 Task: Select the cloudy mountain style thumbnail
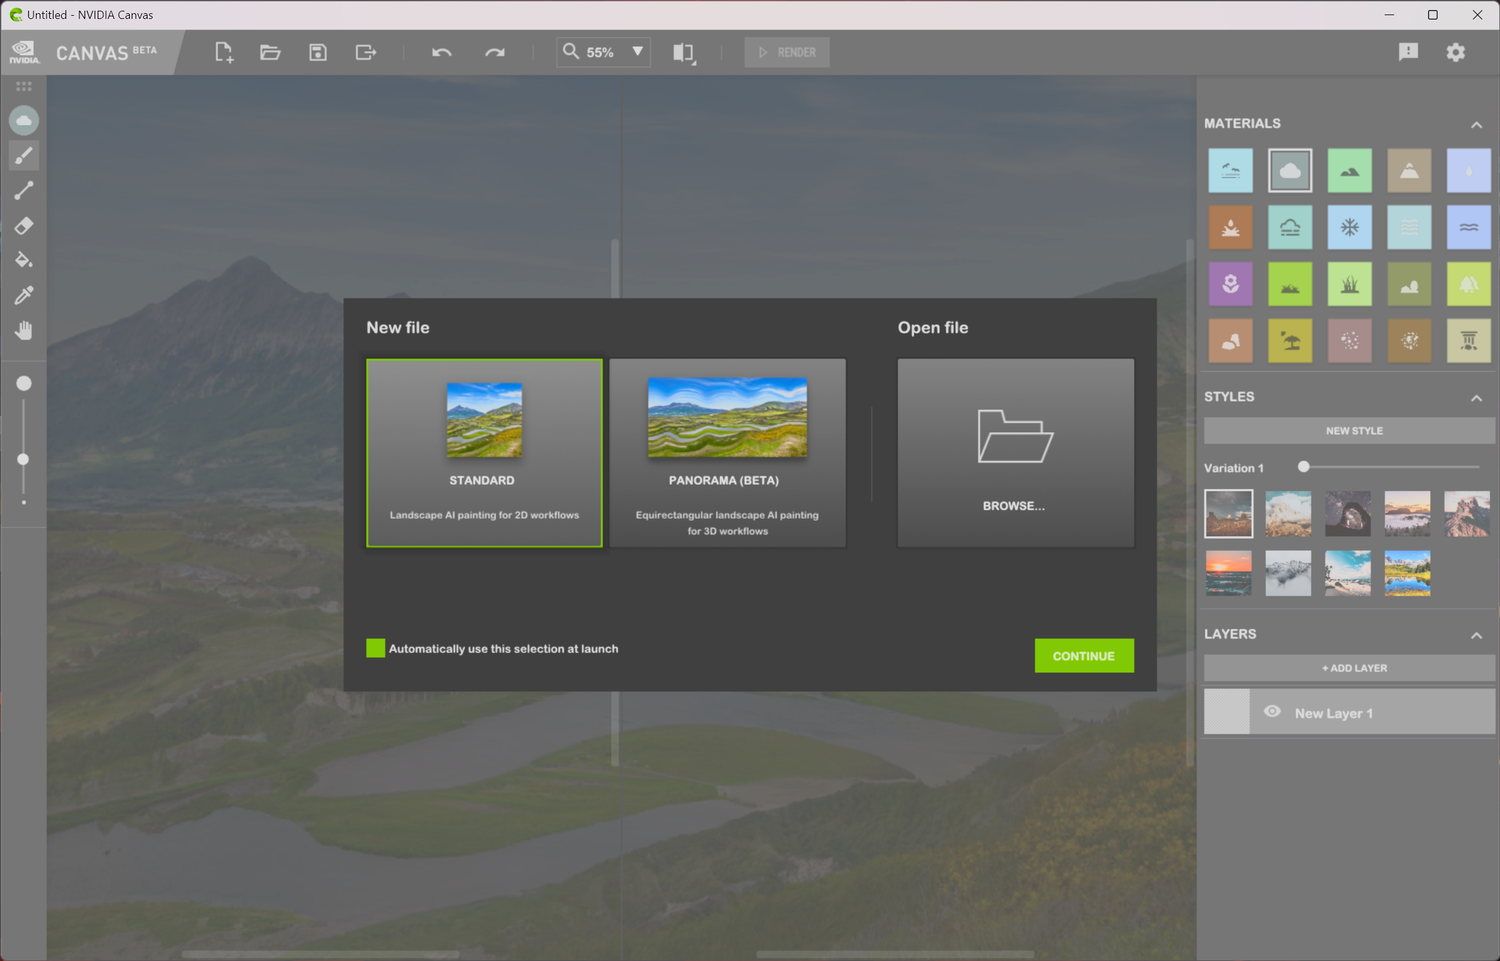pos(1288,514)
